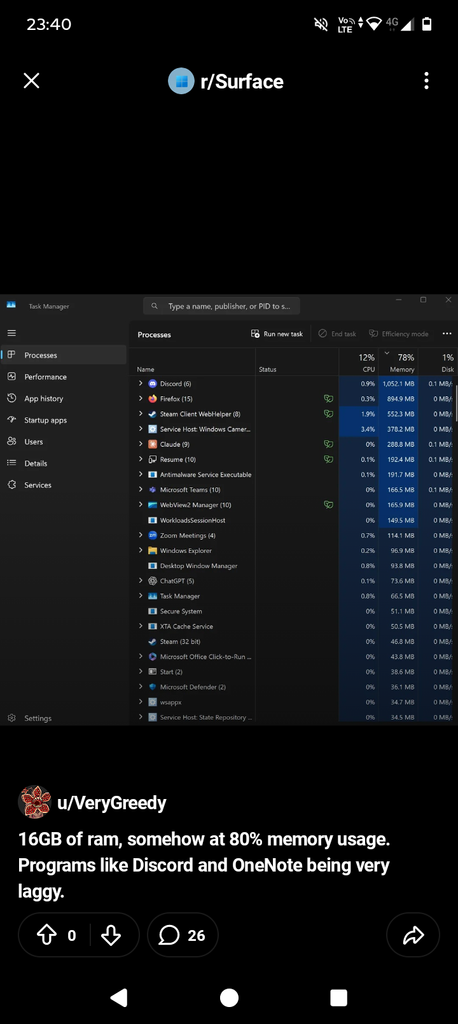Screen dimensions: 458x1024
Task: Switch to the Details tab
Action: coord(64,463)
